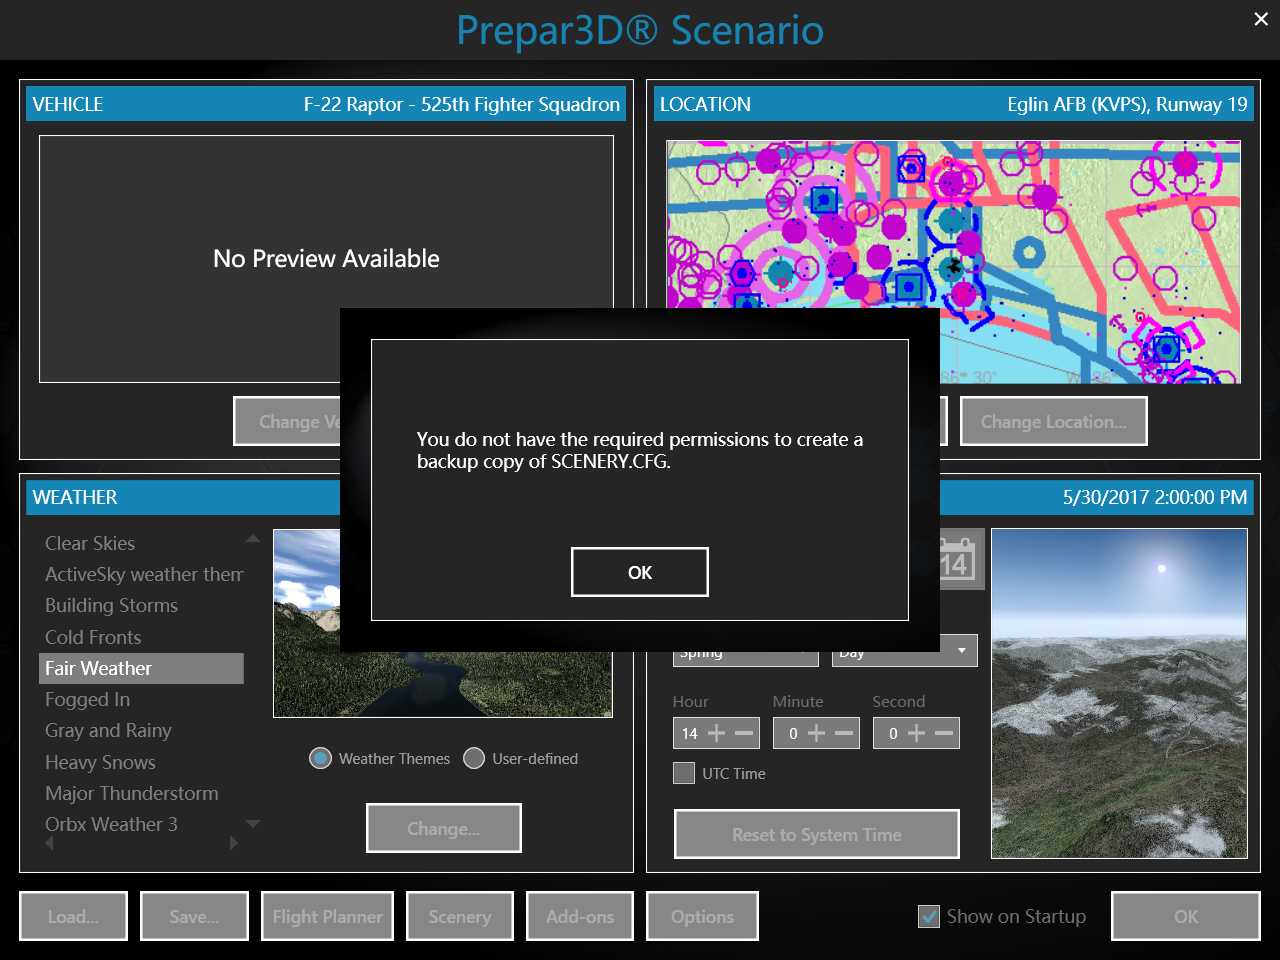This screenshot has width=1280, height=960.
Task: Open Options button
Action: click(x=702, y=916)
